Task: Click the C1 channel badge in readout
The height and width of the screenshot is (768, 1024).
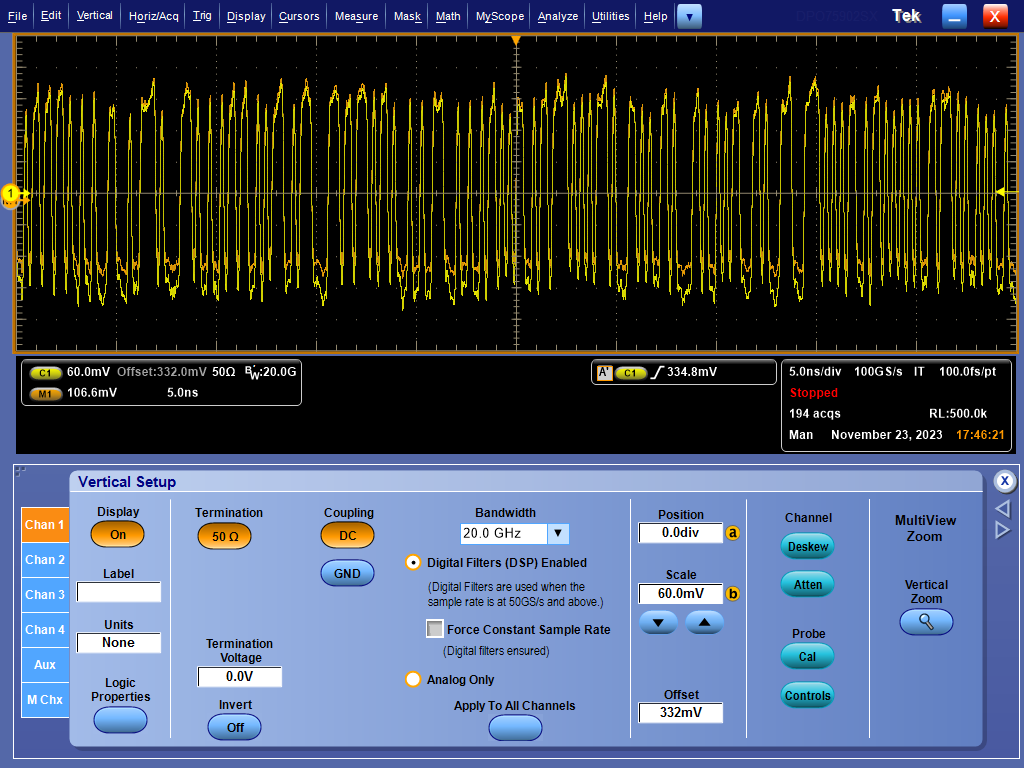Action: point(45,373)
